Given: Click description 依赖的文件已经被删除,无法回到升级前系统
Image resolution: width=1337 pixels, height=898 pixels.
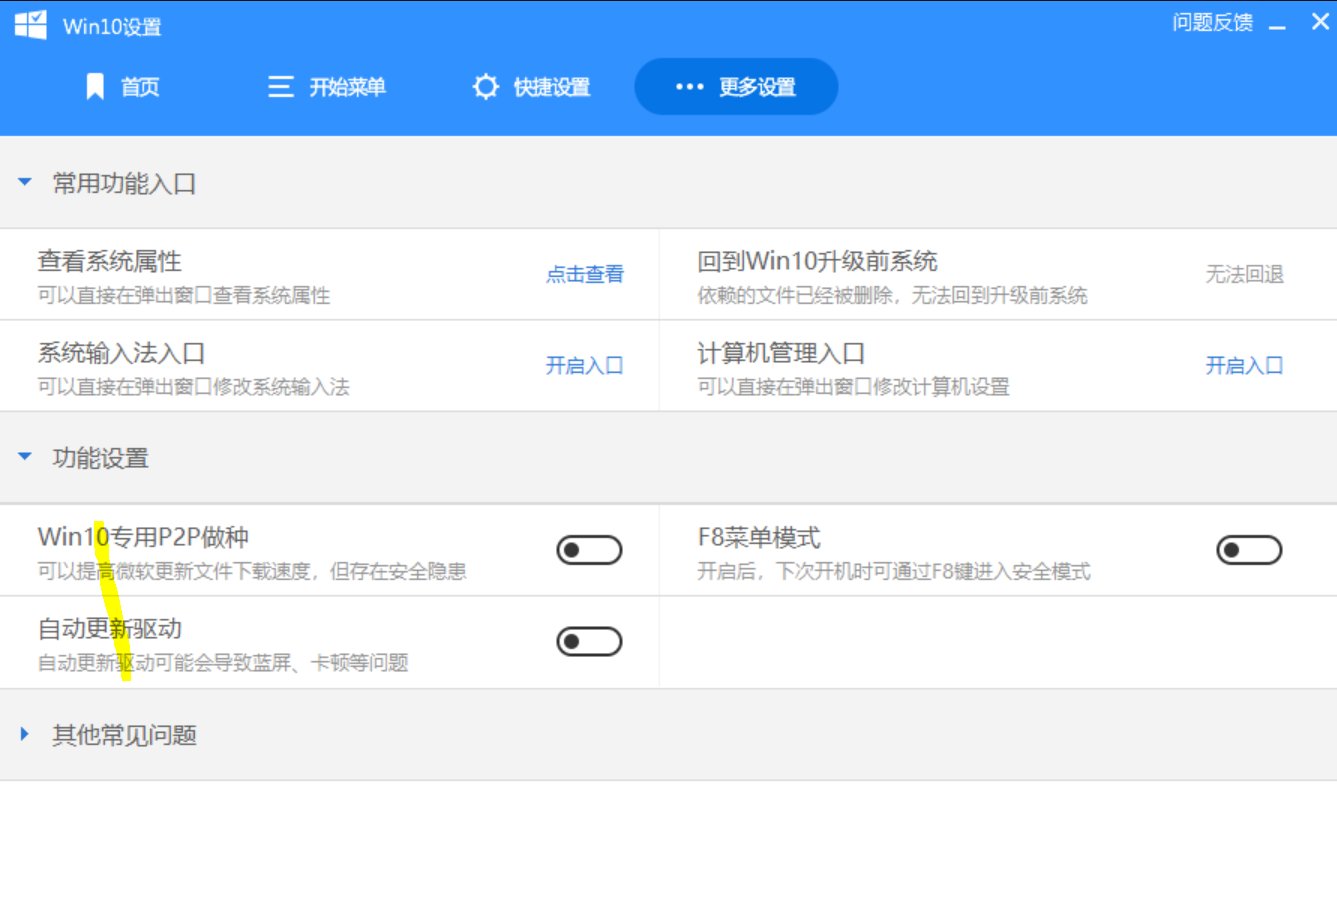Looking at the screenshot, I should (x=892, y=296).
